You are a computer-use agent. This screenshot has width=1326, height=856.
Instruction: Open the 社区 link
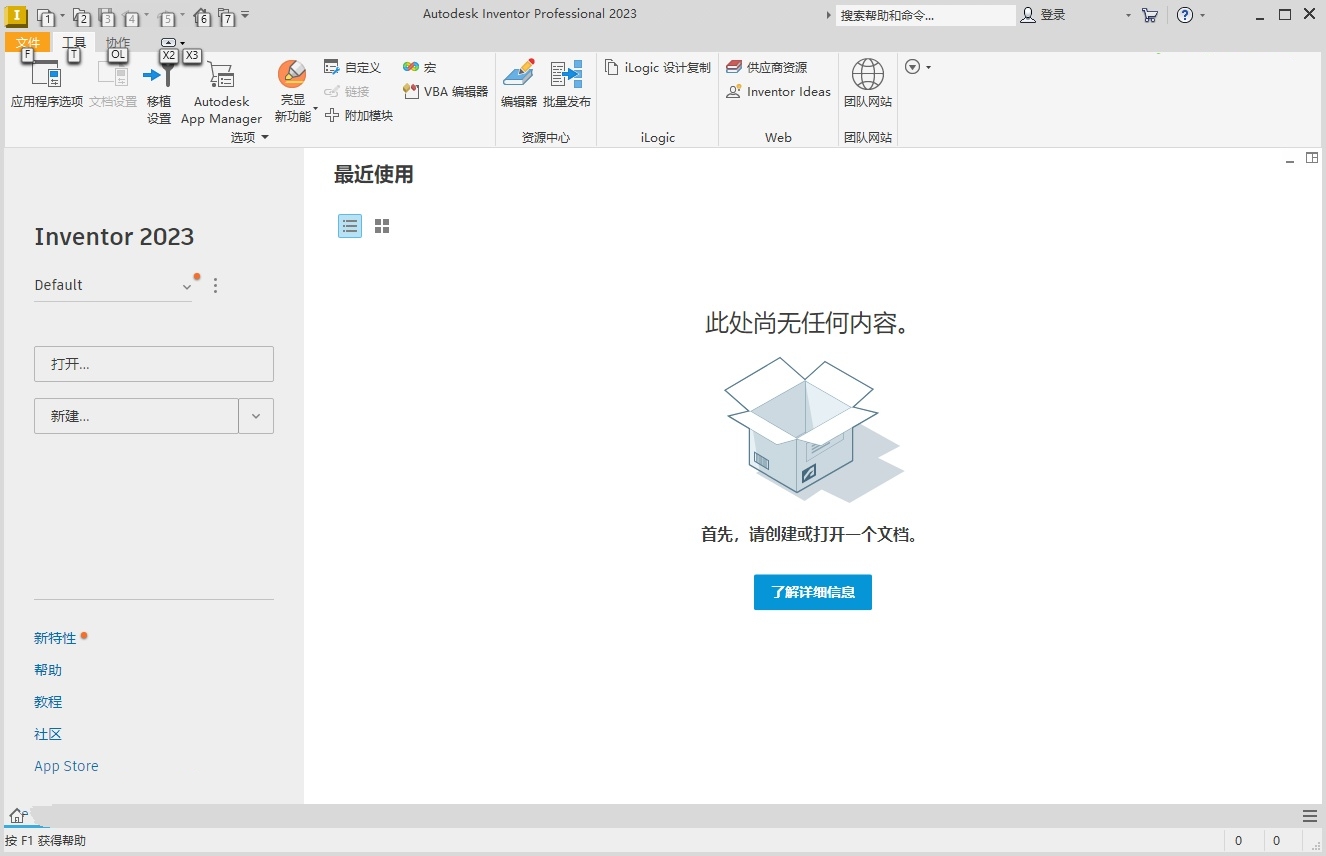(x=48, y=734)
